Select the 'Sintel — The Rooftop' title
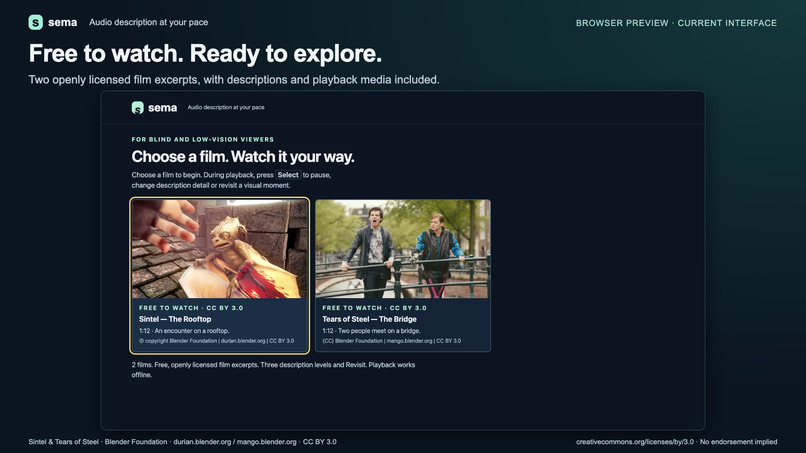The height and width of the screenshot is (453, 806). [x=175, y=319]
